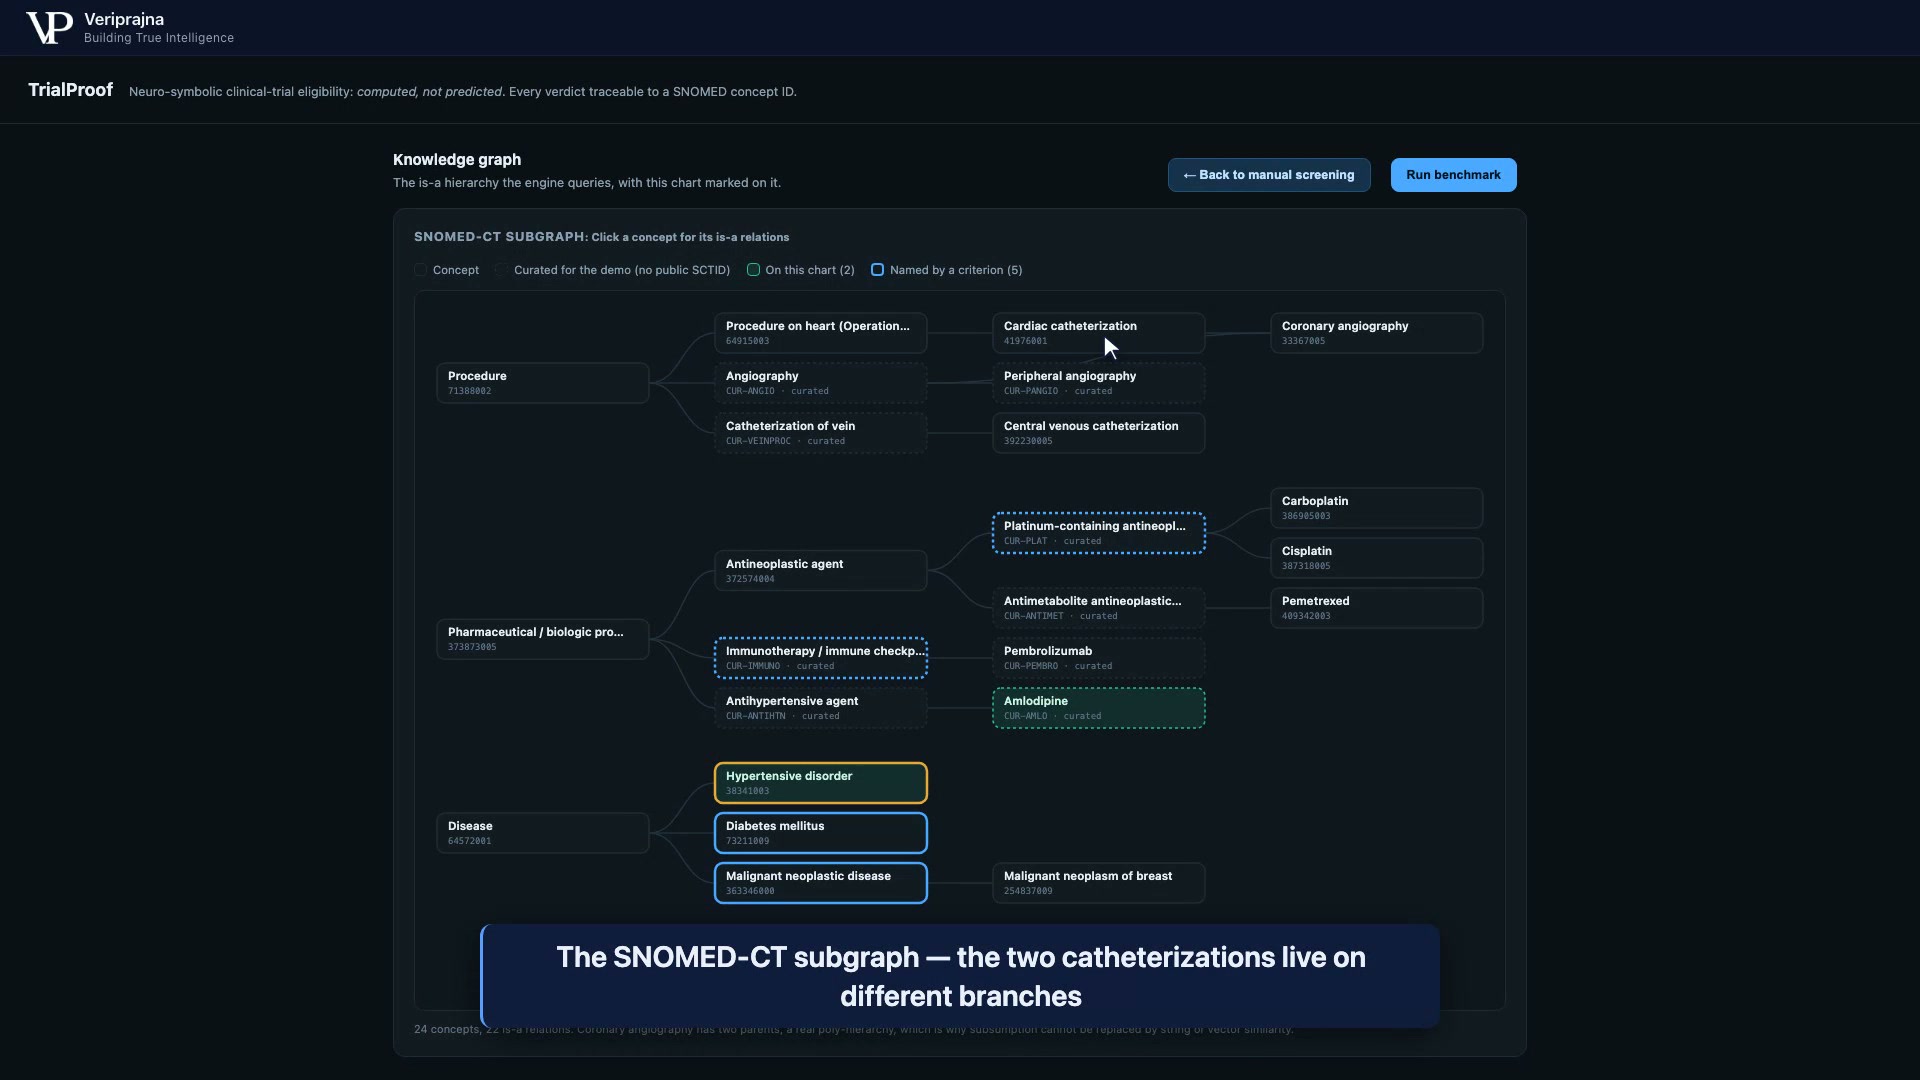The image size is (1920, 1080).
Task: Select the Carboplatin concept node
Action: point(1376,508)
